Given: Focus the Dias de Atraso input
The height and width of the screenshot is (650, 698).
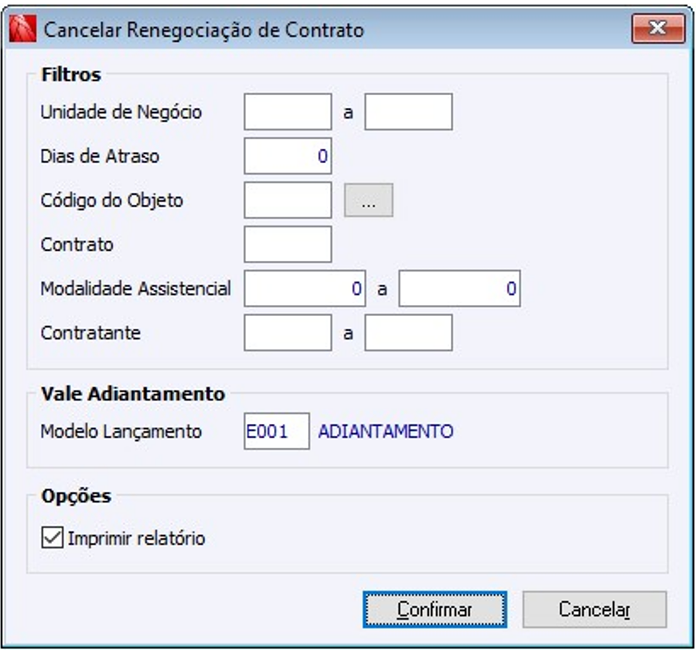Looking at the screenshot, I should (287, 156).
